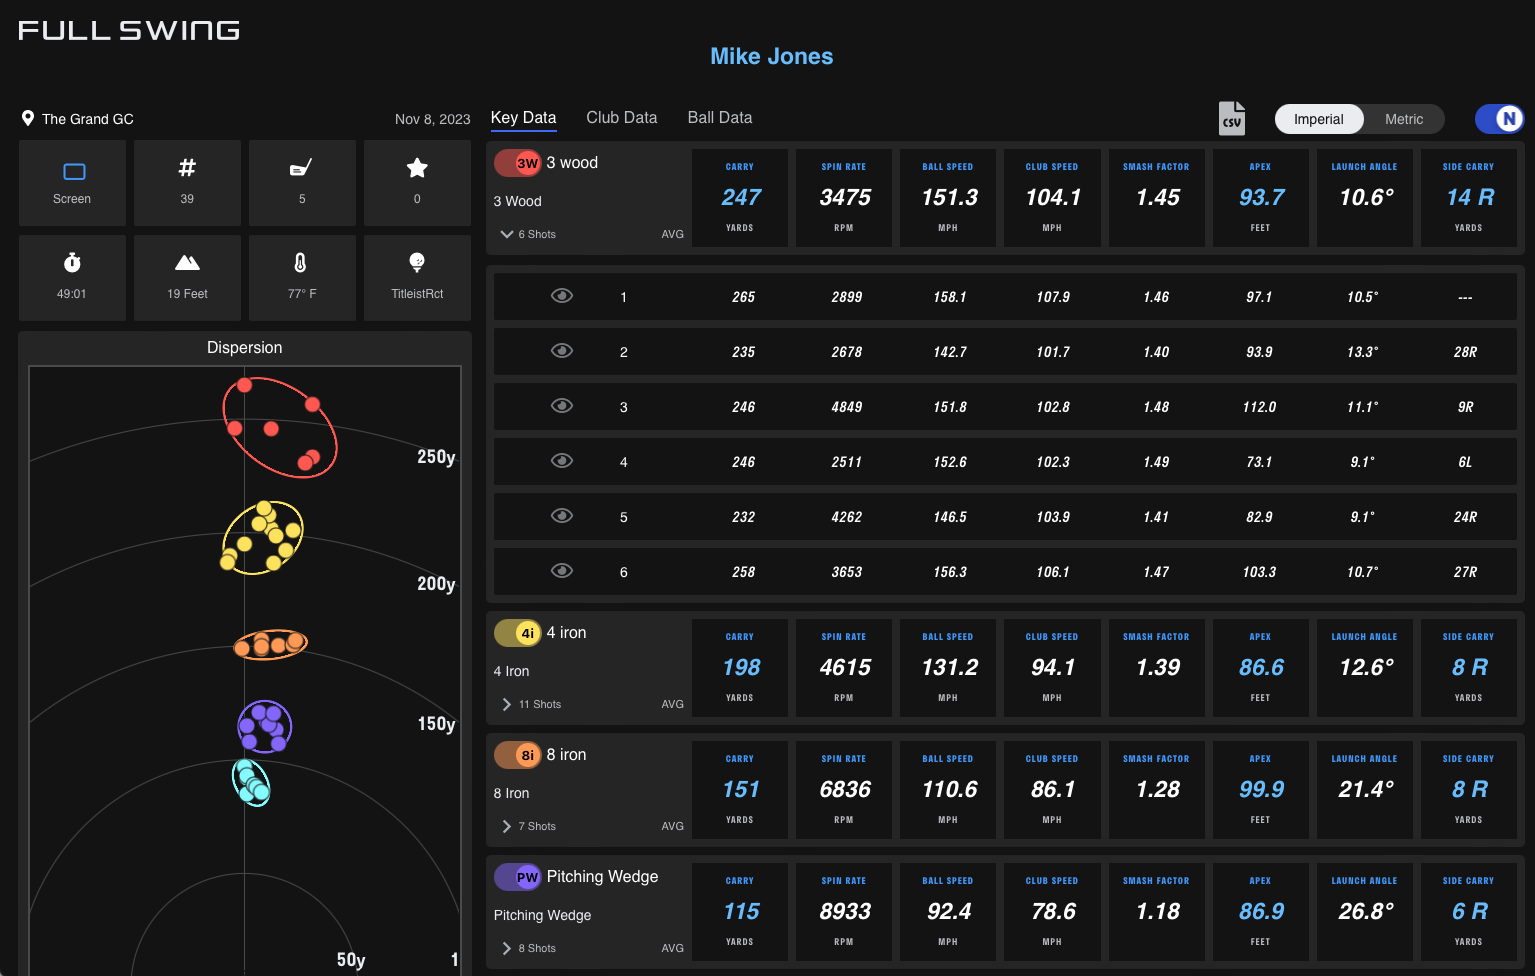
Task: Open the clubs icon showing 5
Action: 302,182
